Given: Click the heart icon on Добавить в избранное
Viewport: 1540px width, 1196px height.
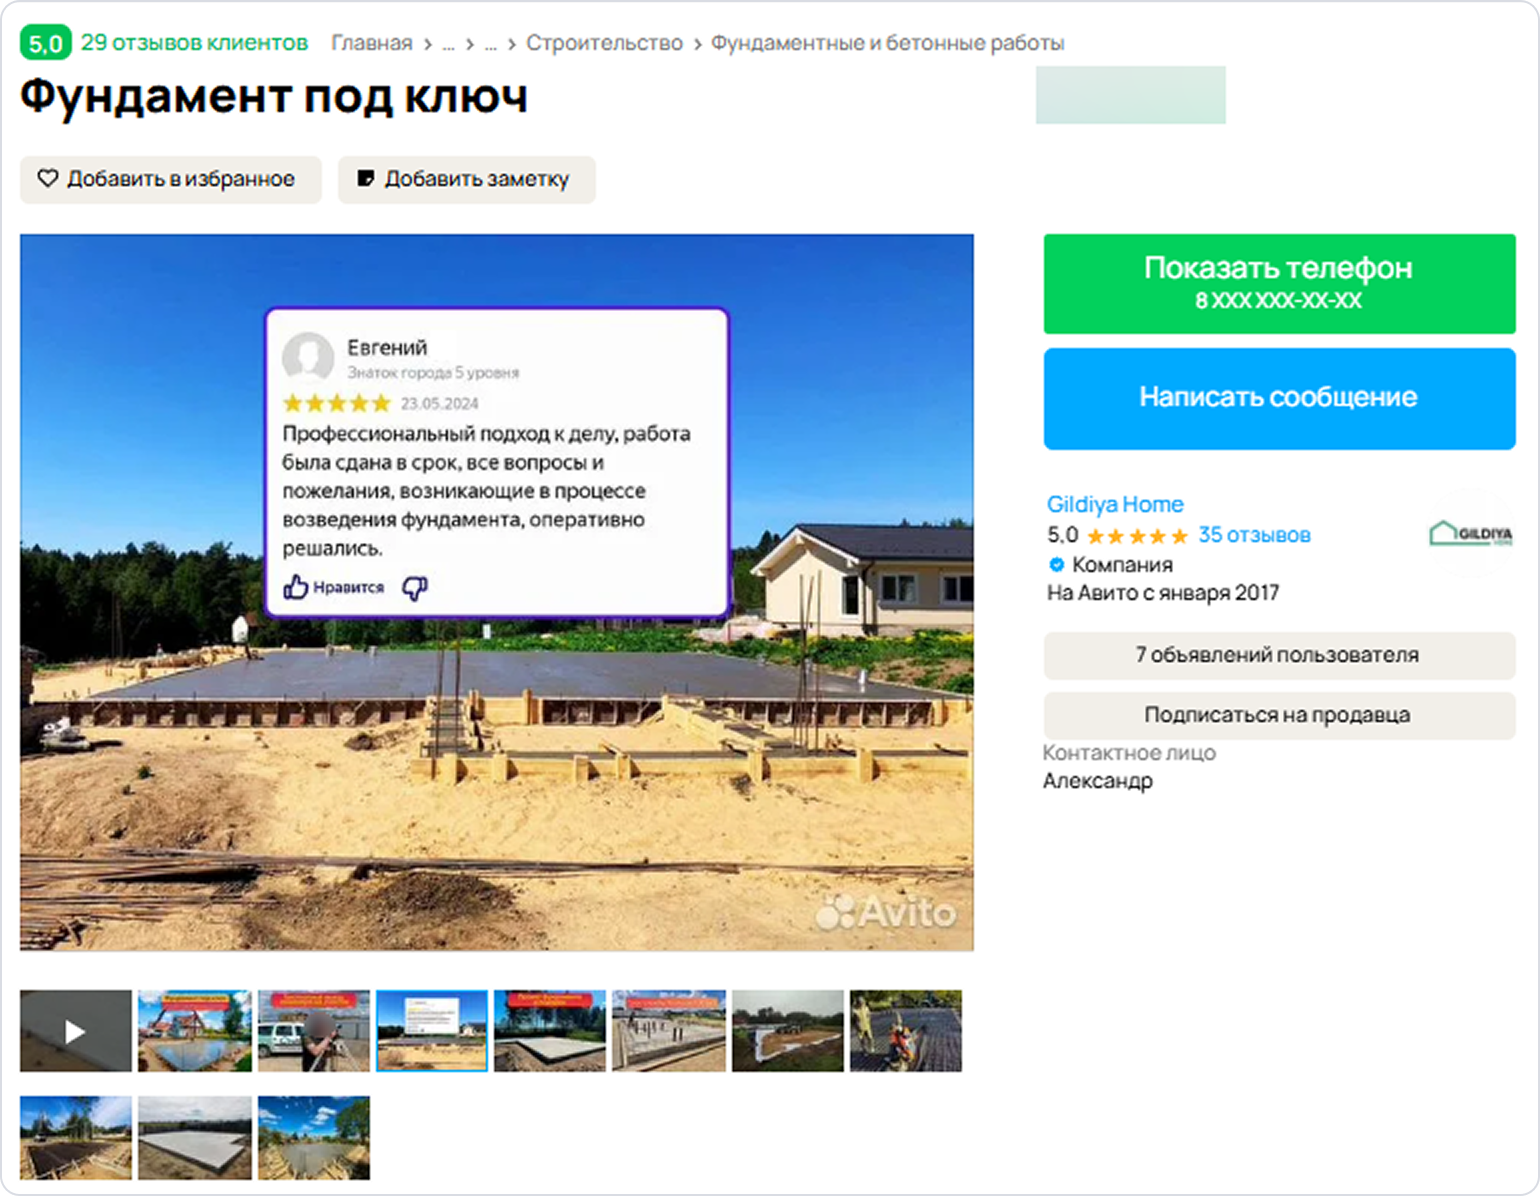Looking at the screenshot, I should (x=48, y=179).
